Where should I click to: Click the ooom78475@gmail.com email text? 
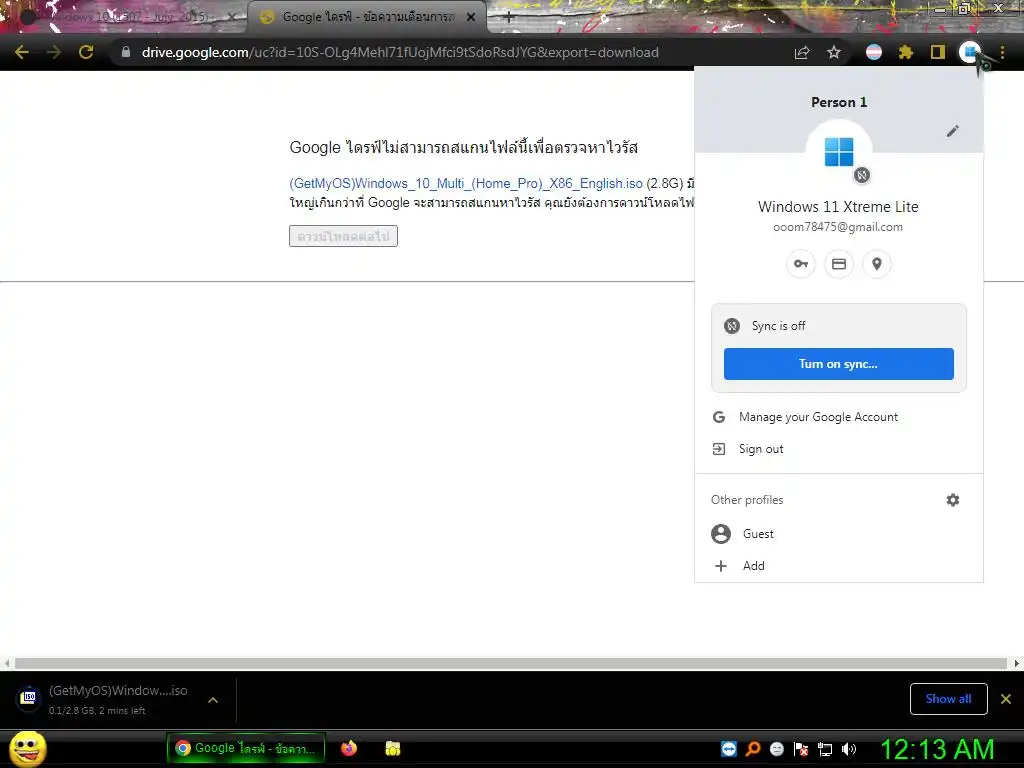tap(838, 227)
